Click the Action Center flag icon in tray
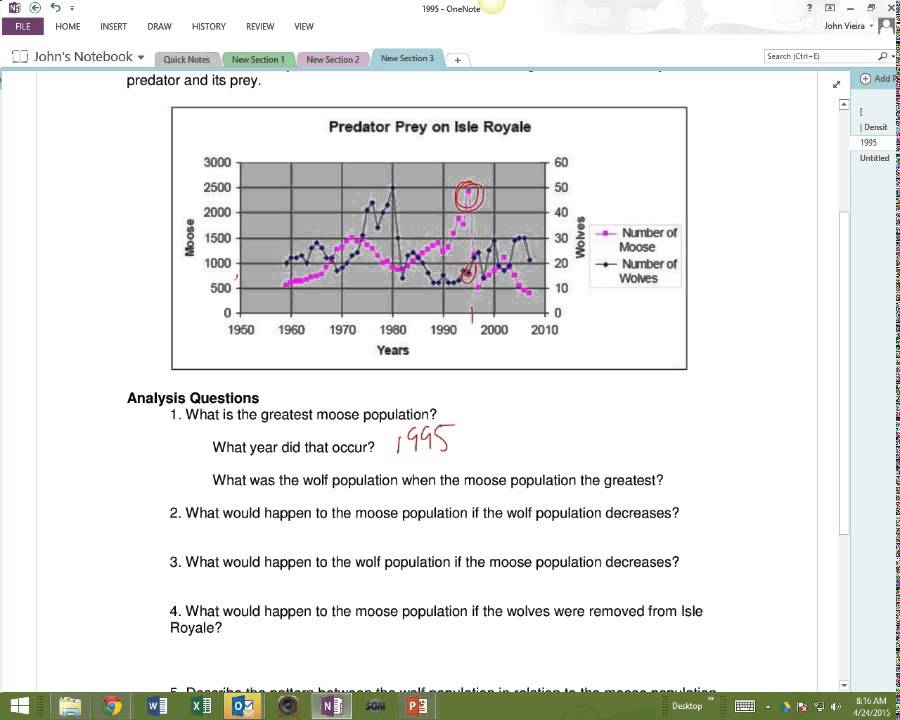The height and width of the screenshot is (720, 900). tap(803, 707)
